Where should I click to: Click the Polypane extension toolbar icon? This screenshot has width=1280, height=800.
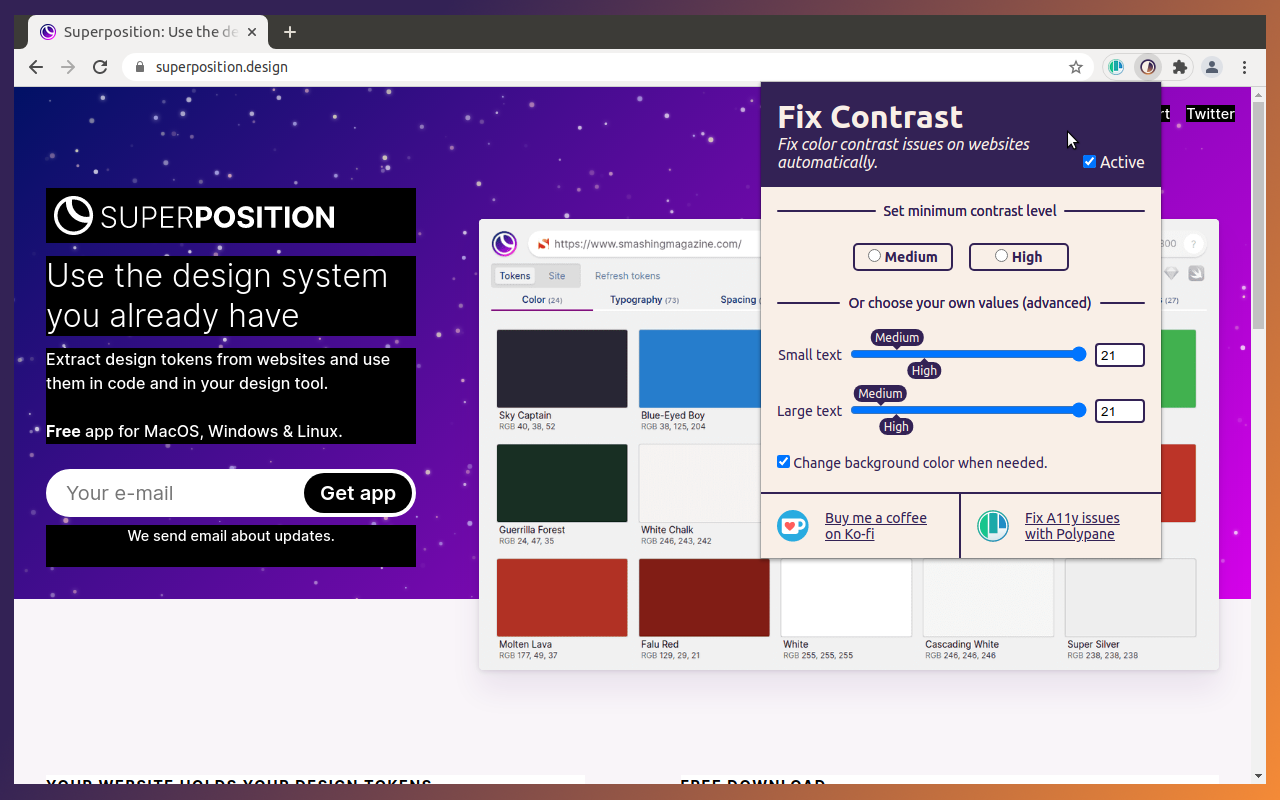tap(1116, 67)
